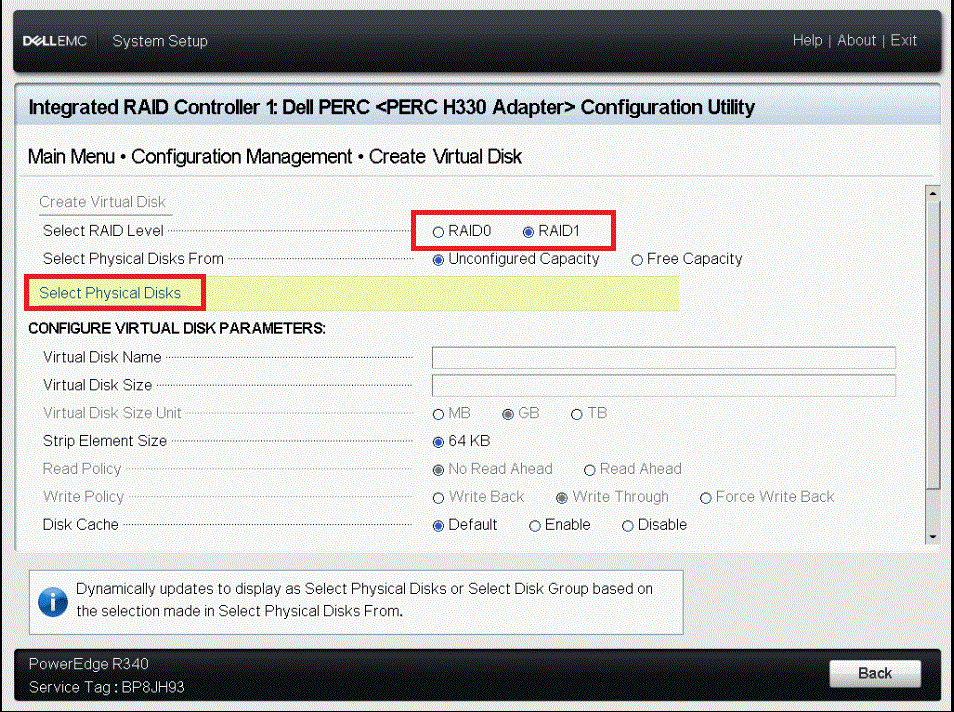This screenshot has height=712, width=954.
Task: Click the blue information icon
Action: pyautogui.click(x=53, y=602)
